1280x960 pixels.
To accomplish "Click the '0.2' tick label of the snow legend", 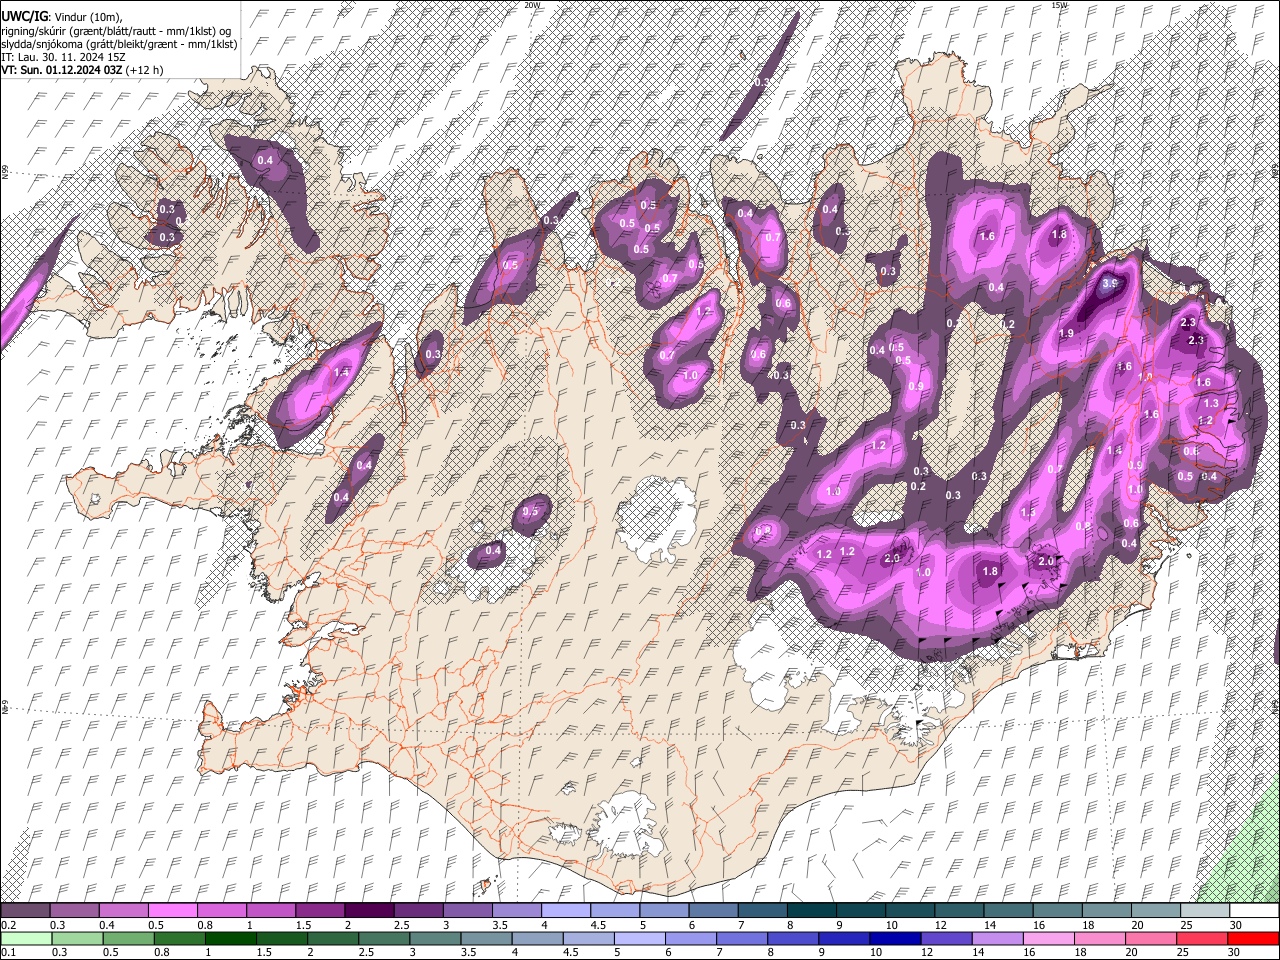I will click(x=7, y=925).
